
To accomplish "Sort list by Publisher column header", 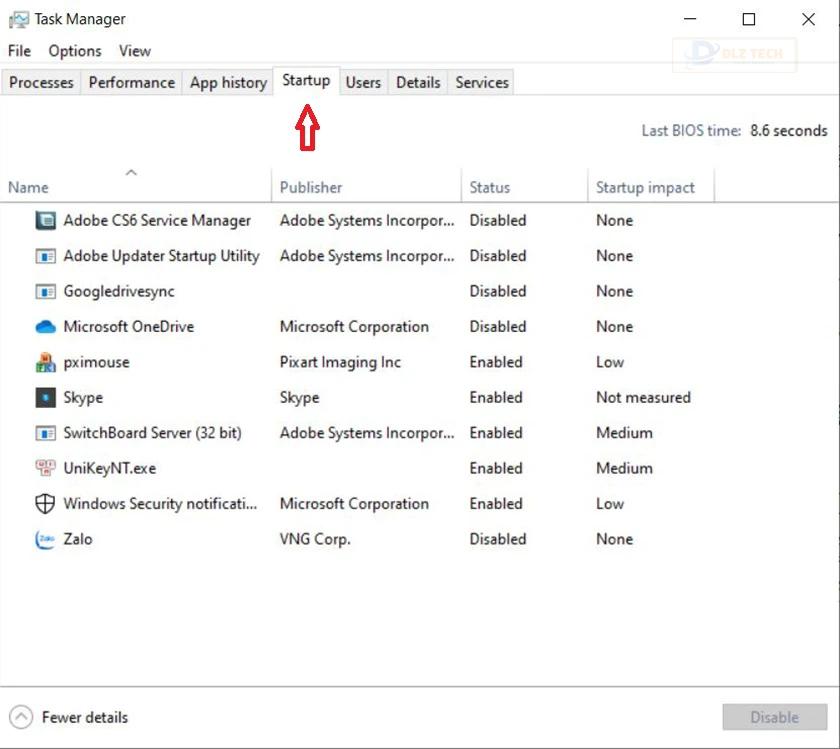I will (x=366, y=185).
